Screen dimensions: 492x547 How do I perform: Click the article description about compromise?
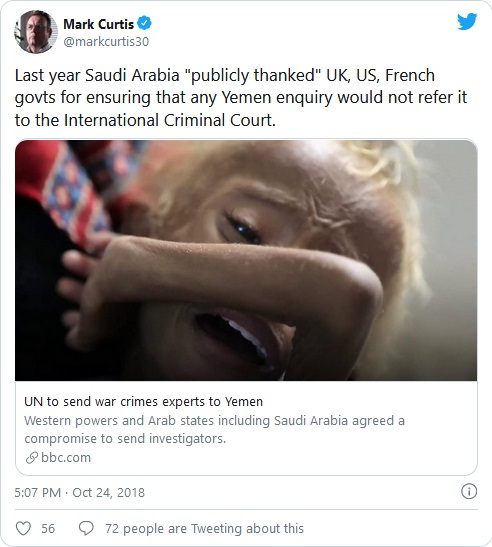pyautogui.click(x=214, y=429)
